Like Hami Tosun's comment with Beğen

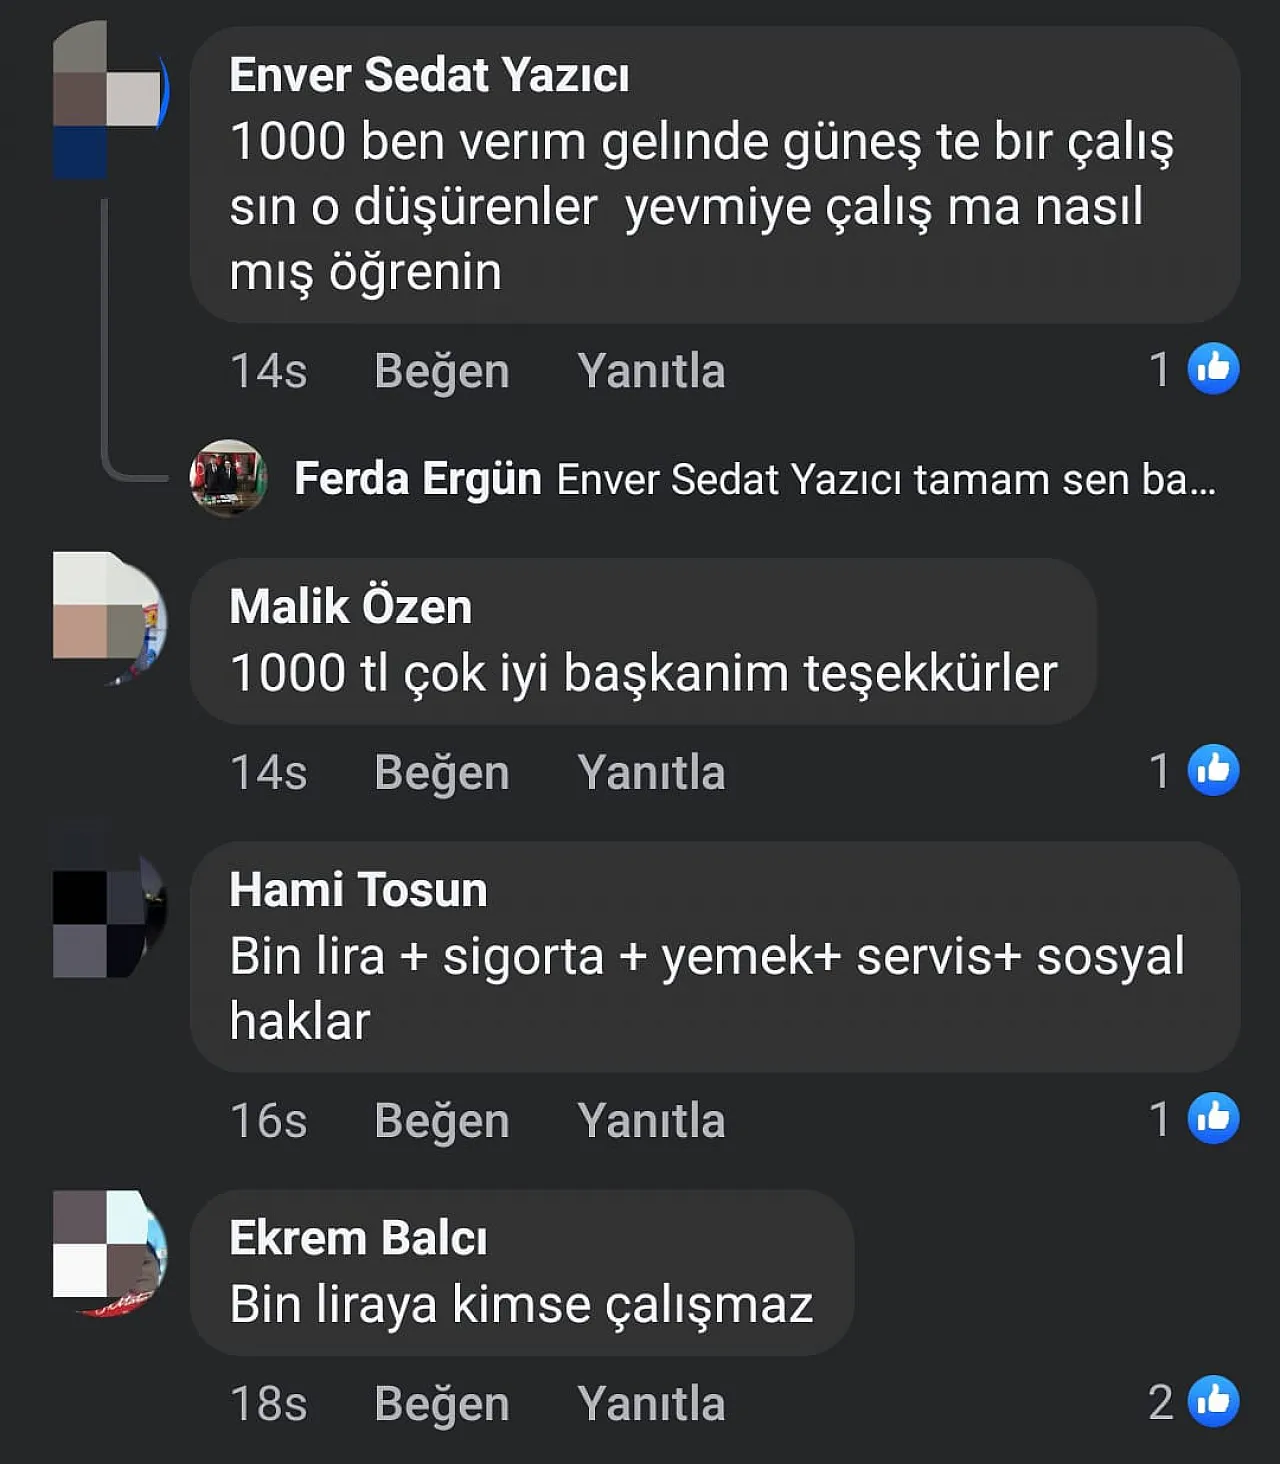click(442, 1120)
